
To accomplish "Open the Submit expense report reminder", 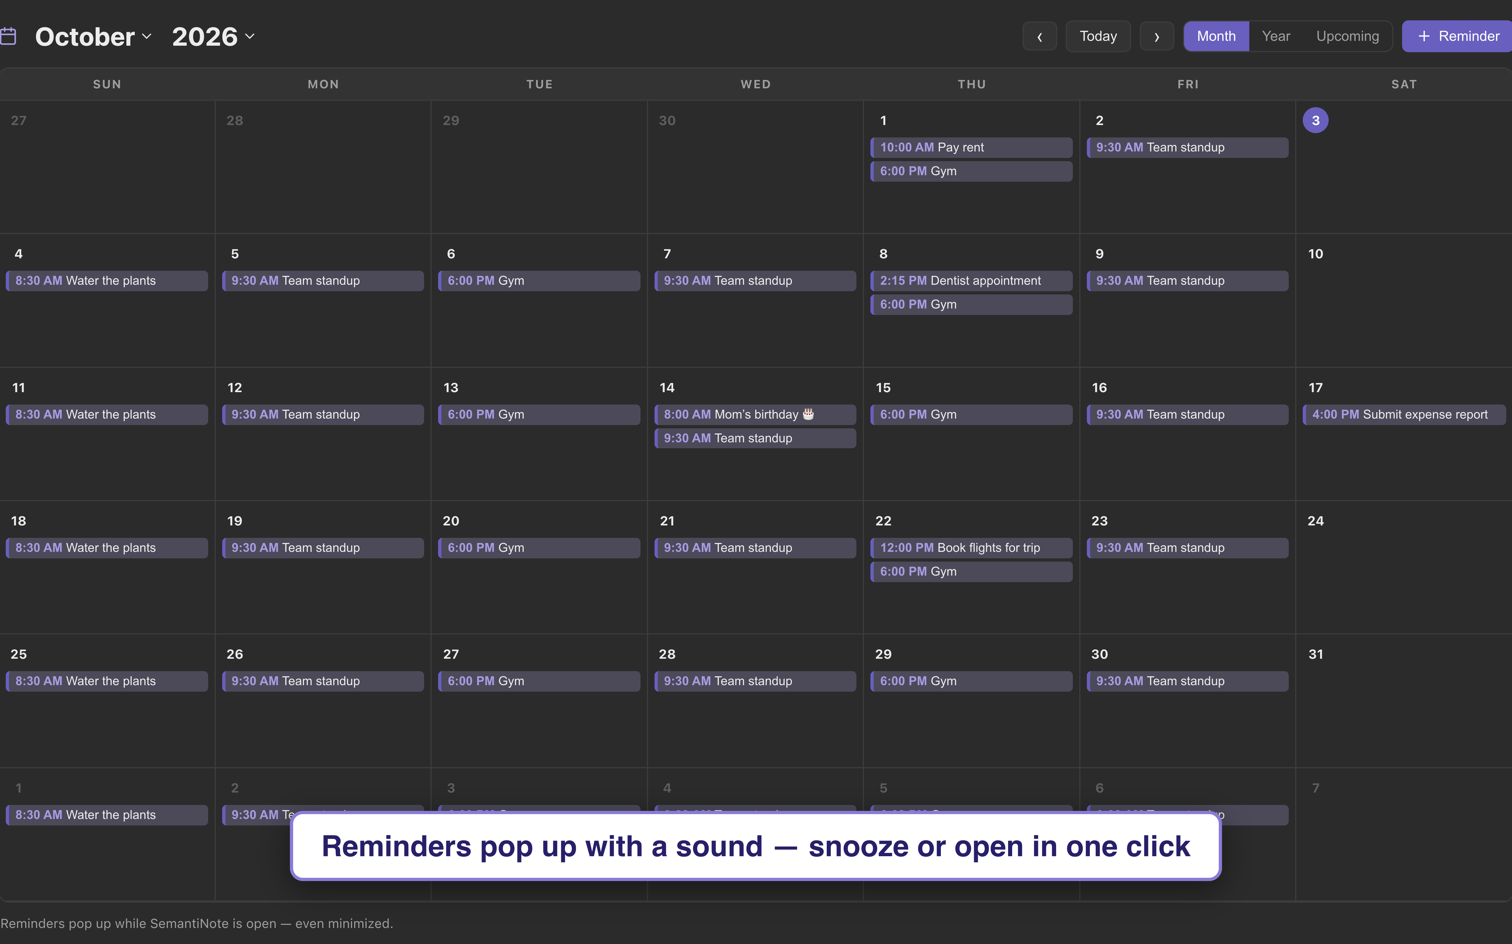I will 1404,414.
